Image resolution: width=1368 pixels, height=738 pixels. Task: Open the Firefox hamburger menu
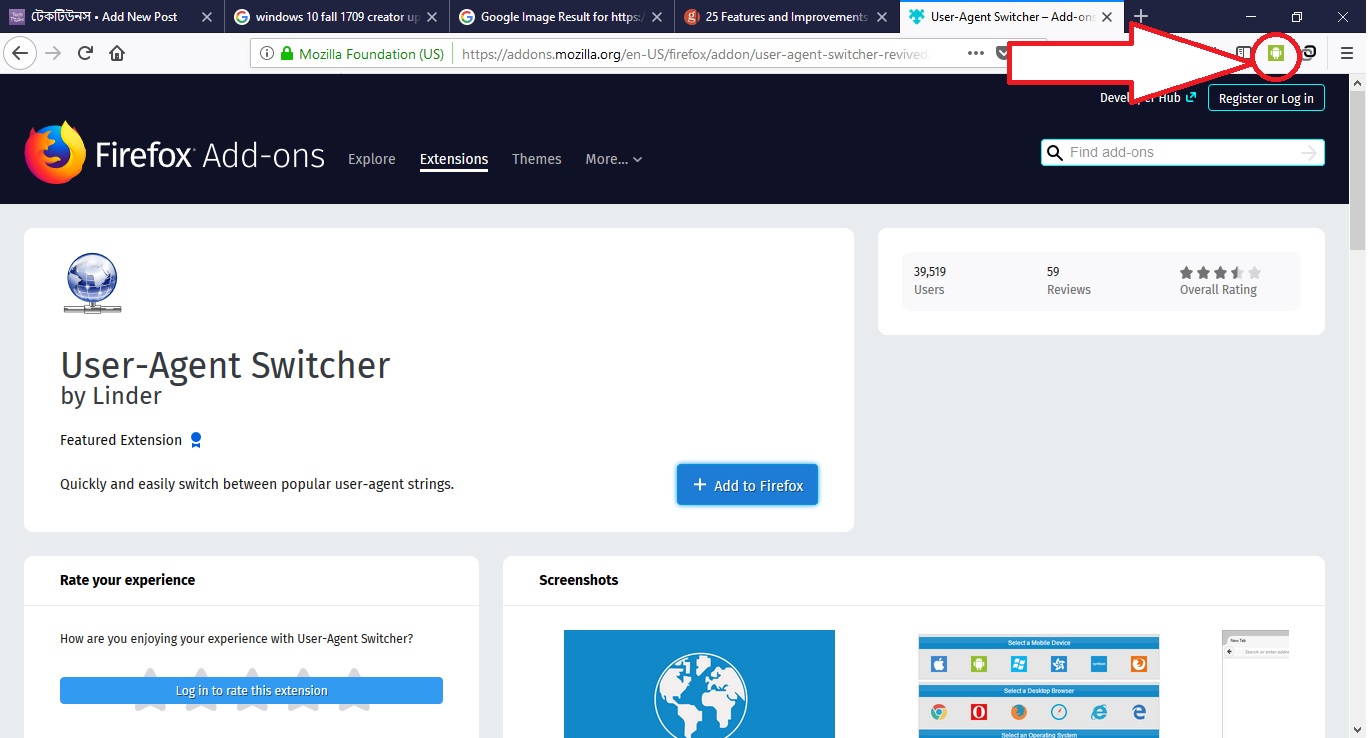pos(1346,54)
